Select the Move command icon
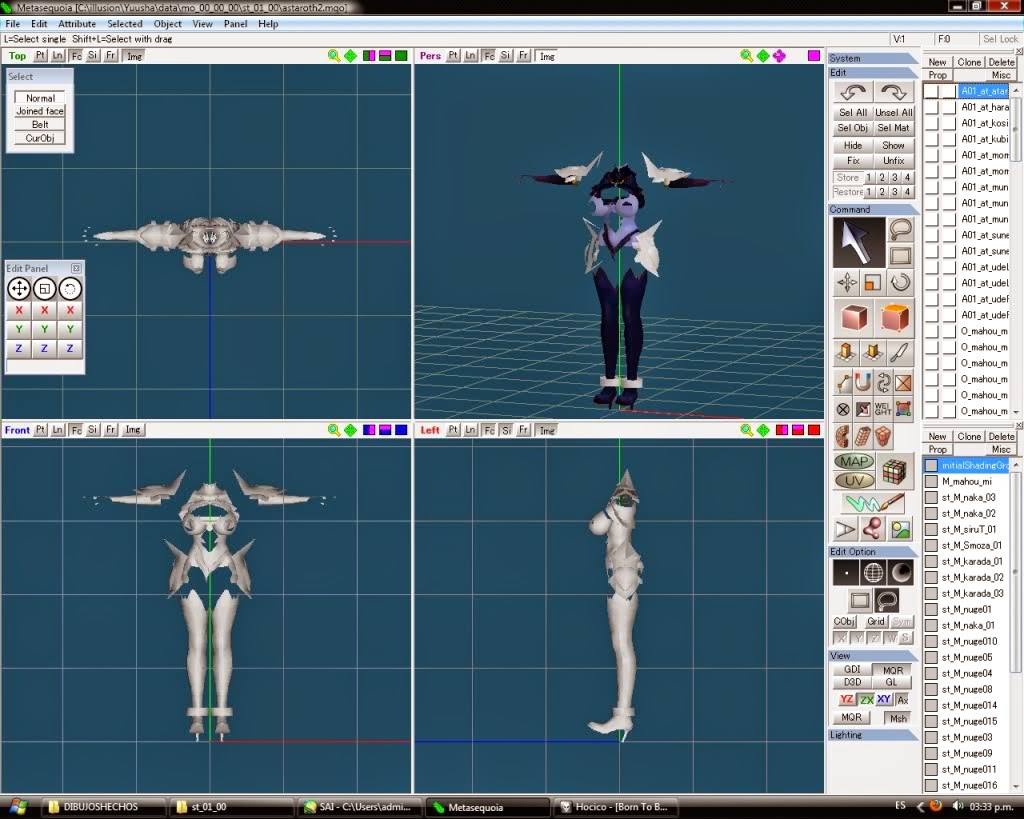This screenshot has width=1024, height=819. (847, 283)
